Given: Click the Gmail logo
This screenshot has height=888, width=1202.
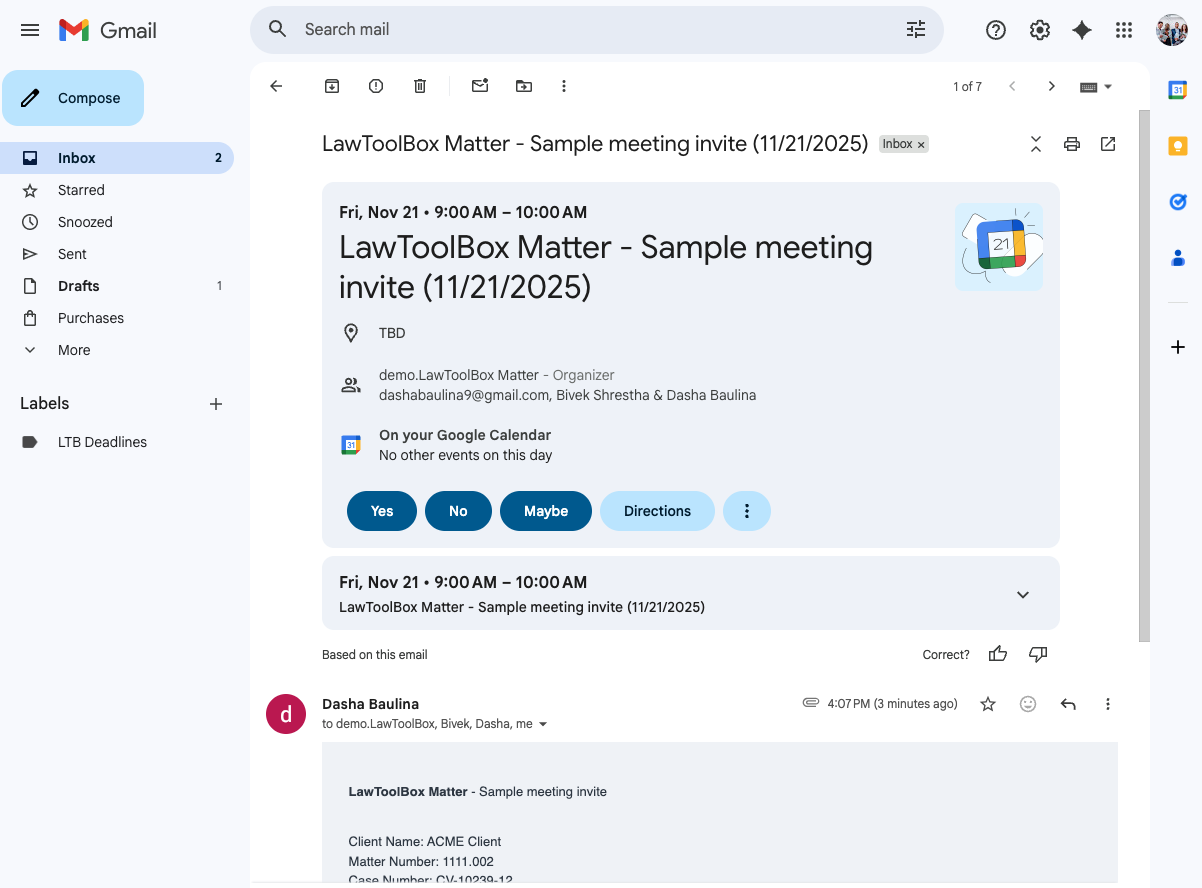Looking at the screenshot, I should click(108, 30).
